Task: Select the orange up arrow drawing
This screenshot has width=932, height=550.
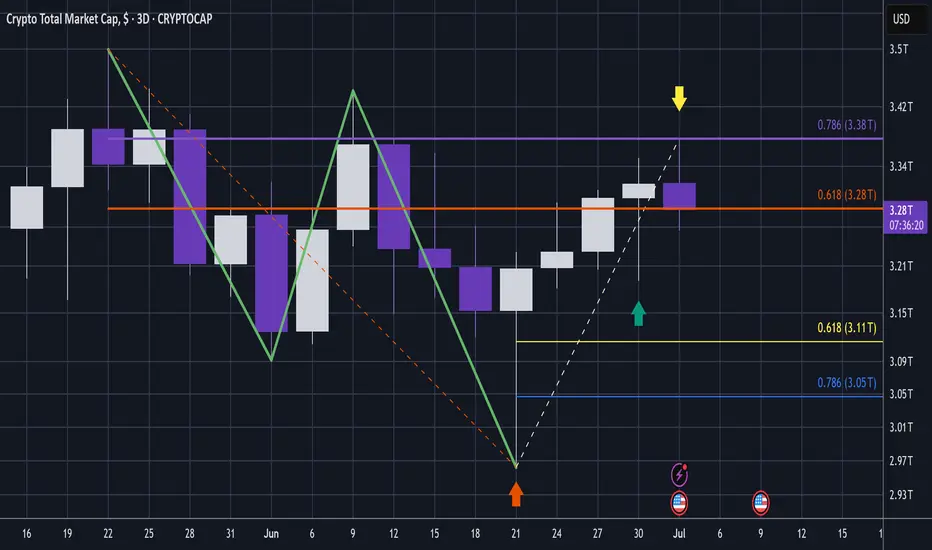Action: click(x=516, y=494)
